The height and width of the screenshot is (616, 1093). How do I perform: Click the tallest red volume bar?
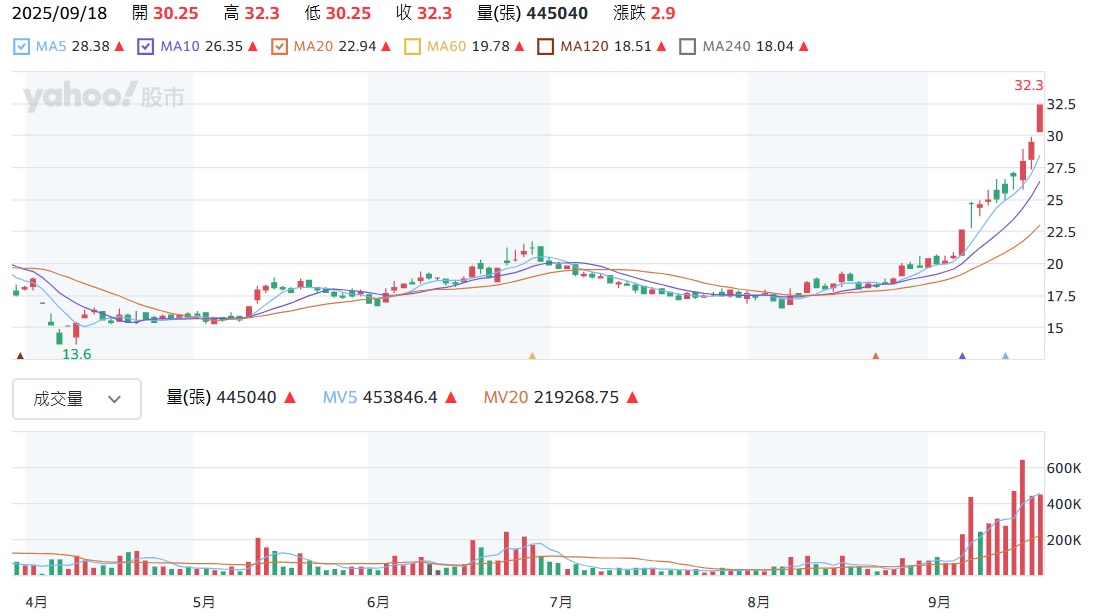(1022, 517)
